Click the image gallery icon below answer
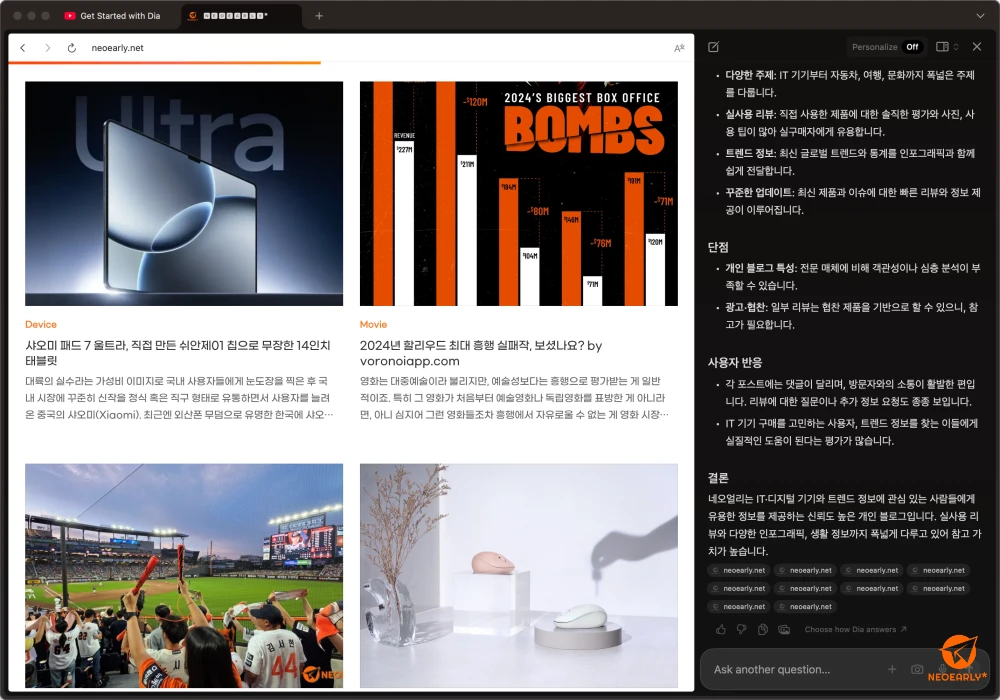Viewport: 1000px width, 700px height. 784,629
